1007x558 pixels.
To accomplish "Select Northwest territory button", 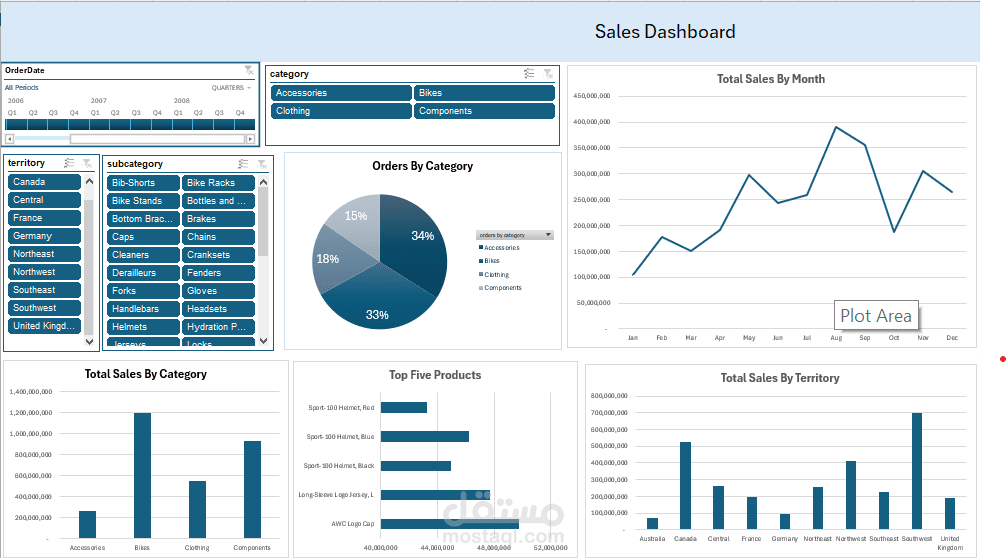I will click(44, 272).
